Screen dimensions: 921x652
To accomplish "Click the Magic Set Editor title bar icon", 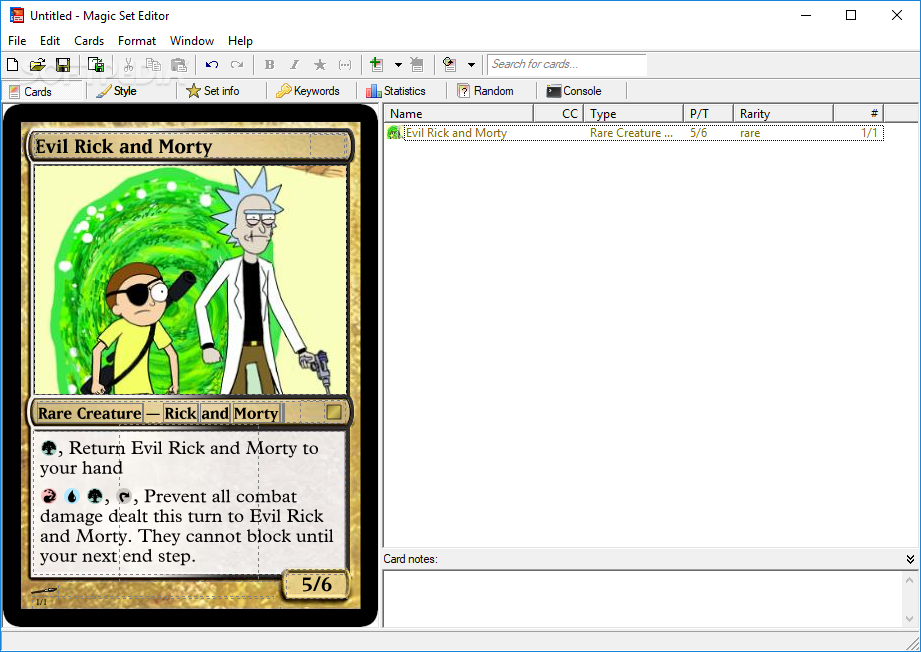I will pyautogui.click(x=16, y=15).
